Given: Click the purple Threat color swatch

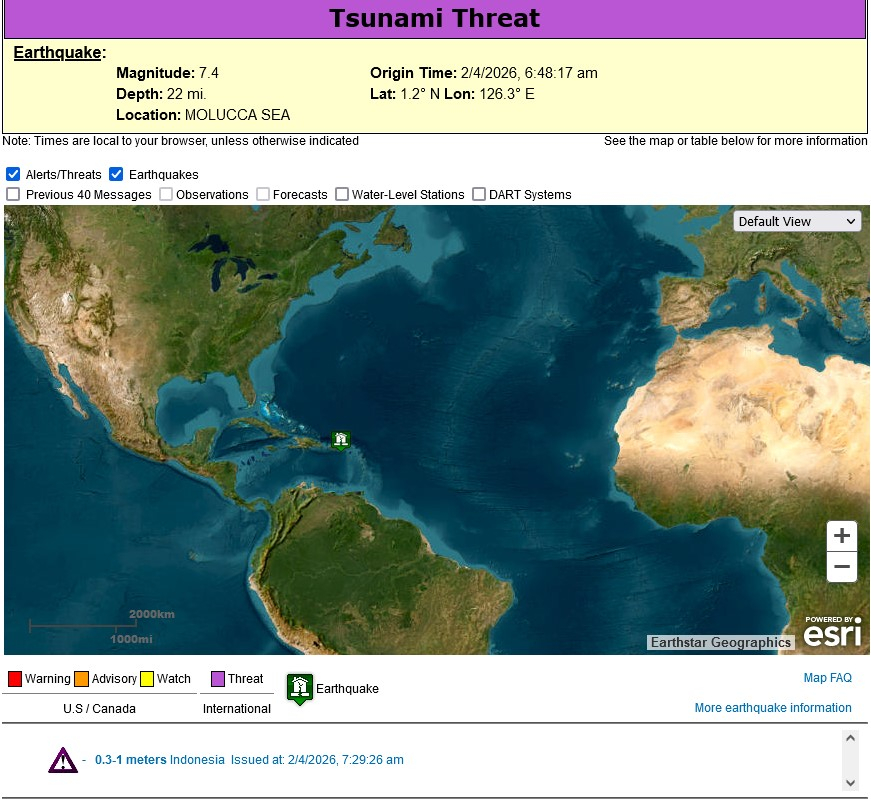Looking at the screenshot, I should click(x=218, y=679).
